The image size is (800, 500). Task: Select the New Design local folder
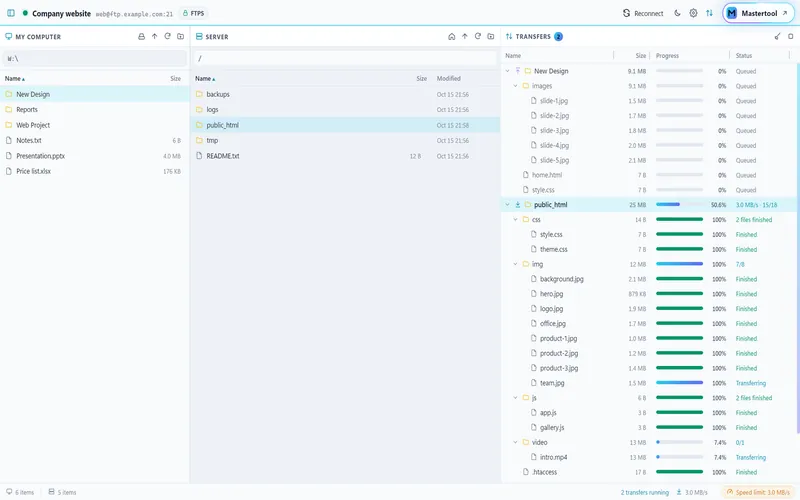pos(95,94)
